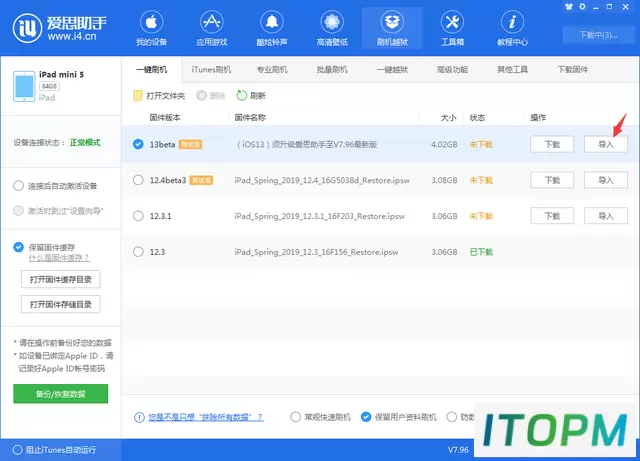Switch to the 一键刷机 tab
Viewport: 640px width, 461px height.
pos(151,70)
